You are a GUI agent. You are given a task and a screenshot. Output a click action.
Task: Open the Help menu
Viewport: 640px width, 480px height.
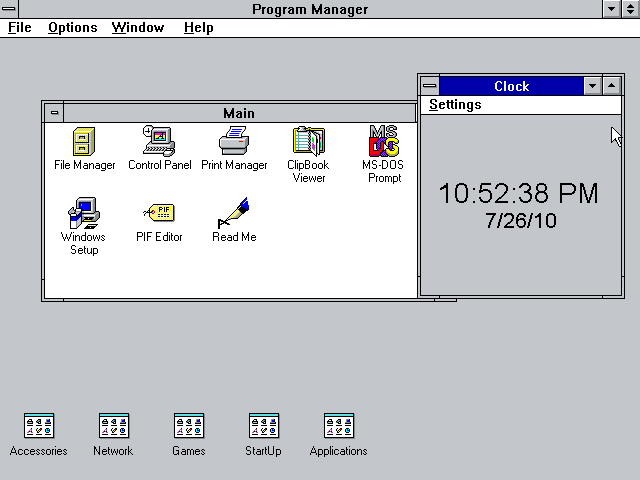[x=198, y=28]
